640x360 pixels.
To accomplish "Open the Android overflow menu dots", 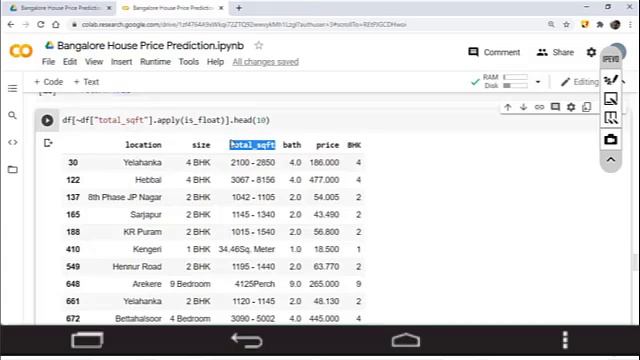I will pyautogui.click(x=565, y=340).
